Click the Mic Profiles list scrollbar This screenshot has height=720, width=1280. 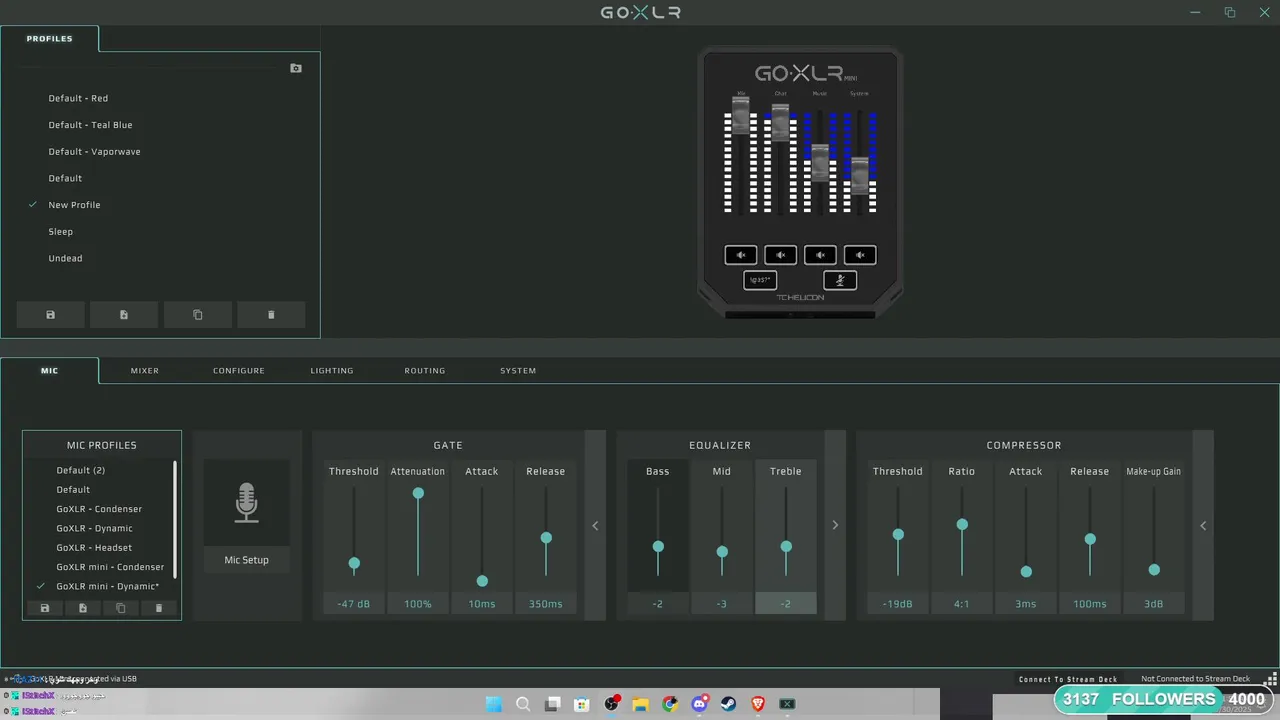click(x=175, y=520)
